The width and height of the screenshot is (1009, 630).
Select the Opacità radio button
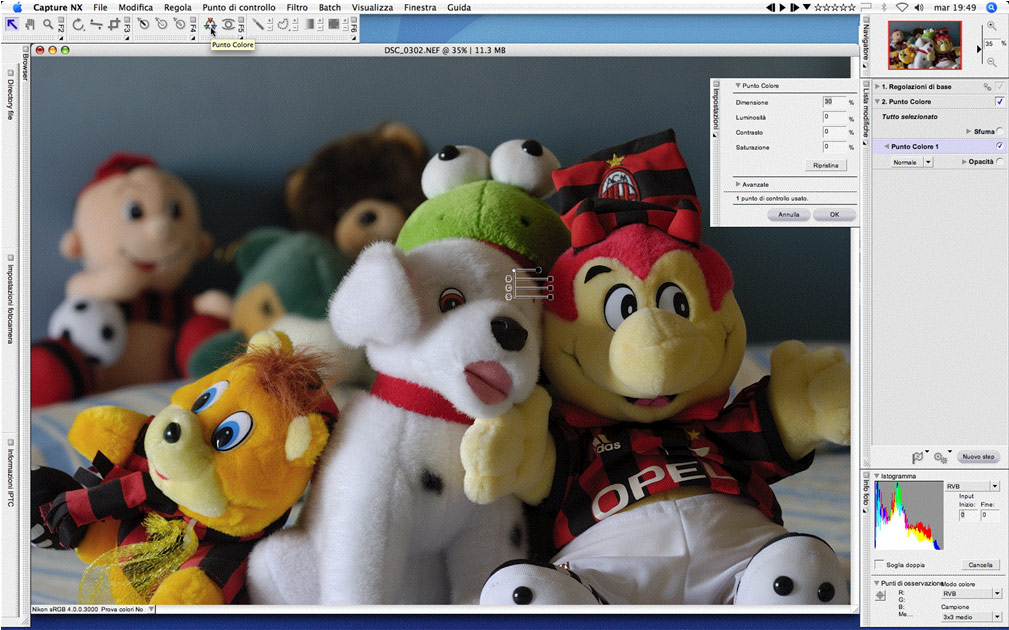click(x=999, y=162)
